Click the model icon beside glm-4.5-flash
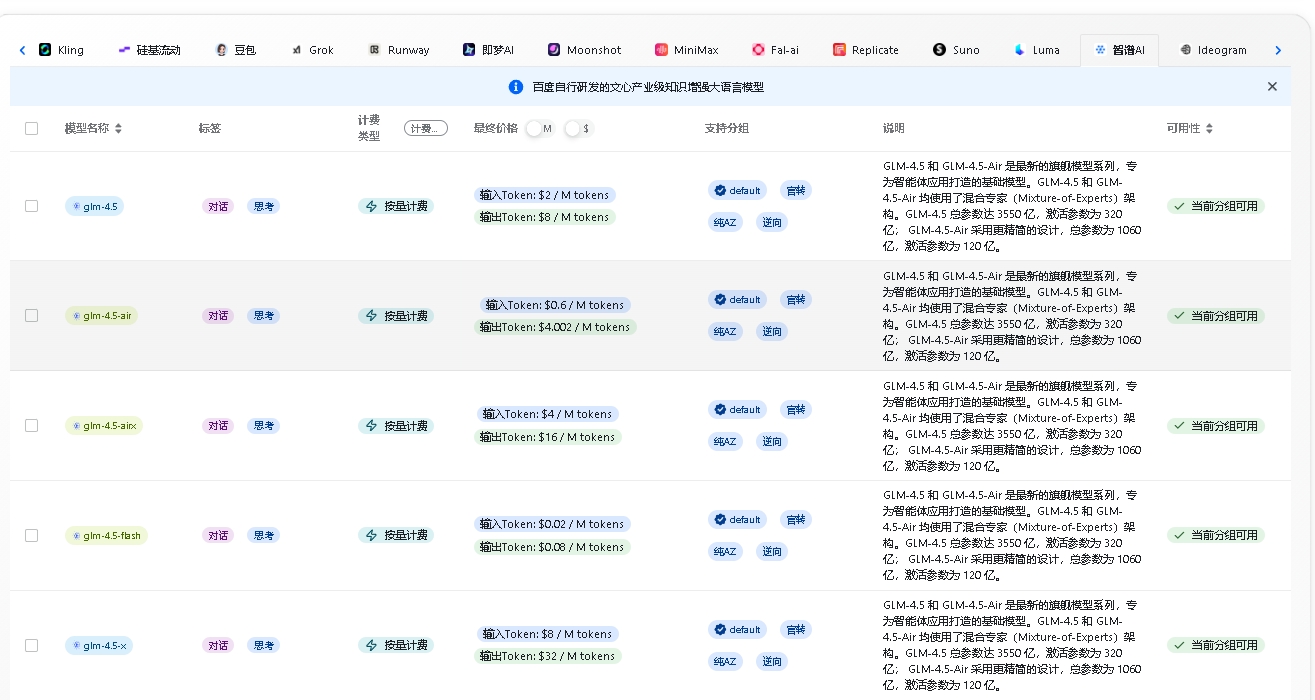The image size is (1315, 700). coord(76,536)
